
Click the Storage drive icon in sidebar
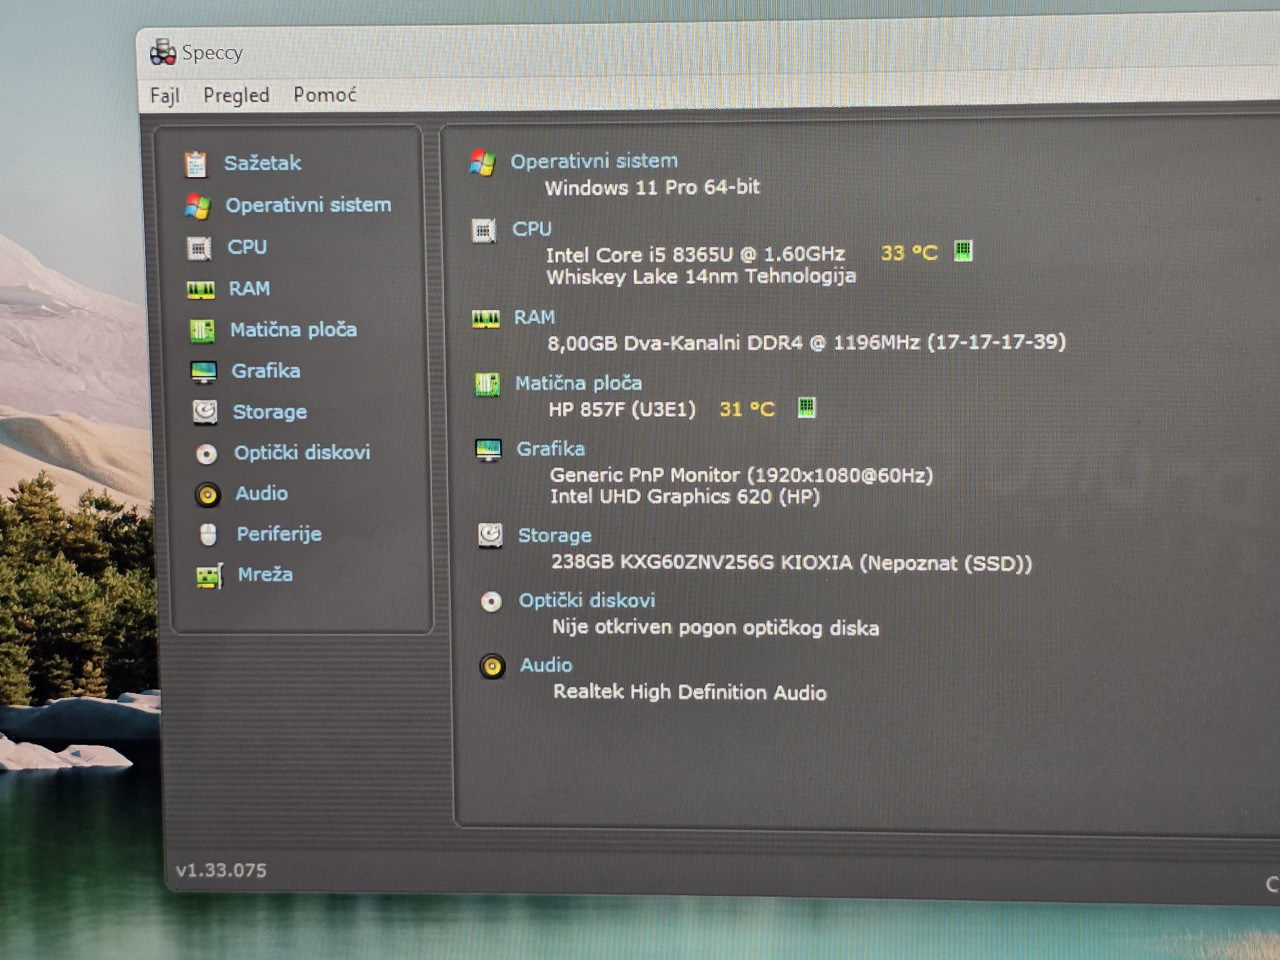(x=205, y=412)
